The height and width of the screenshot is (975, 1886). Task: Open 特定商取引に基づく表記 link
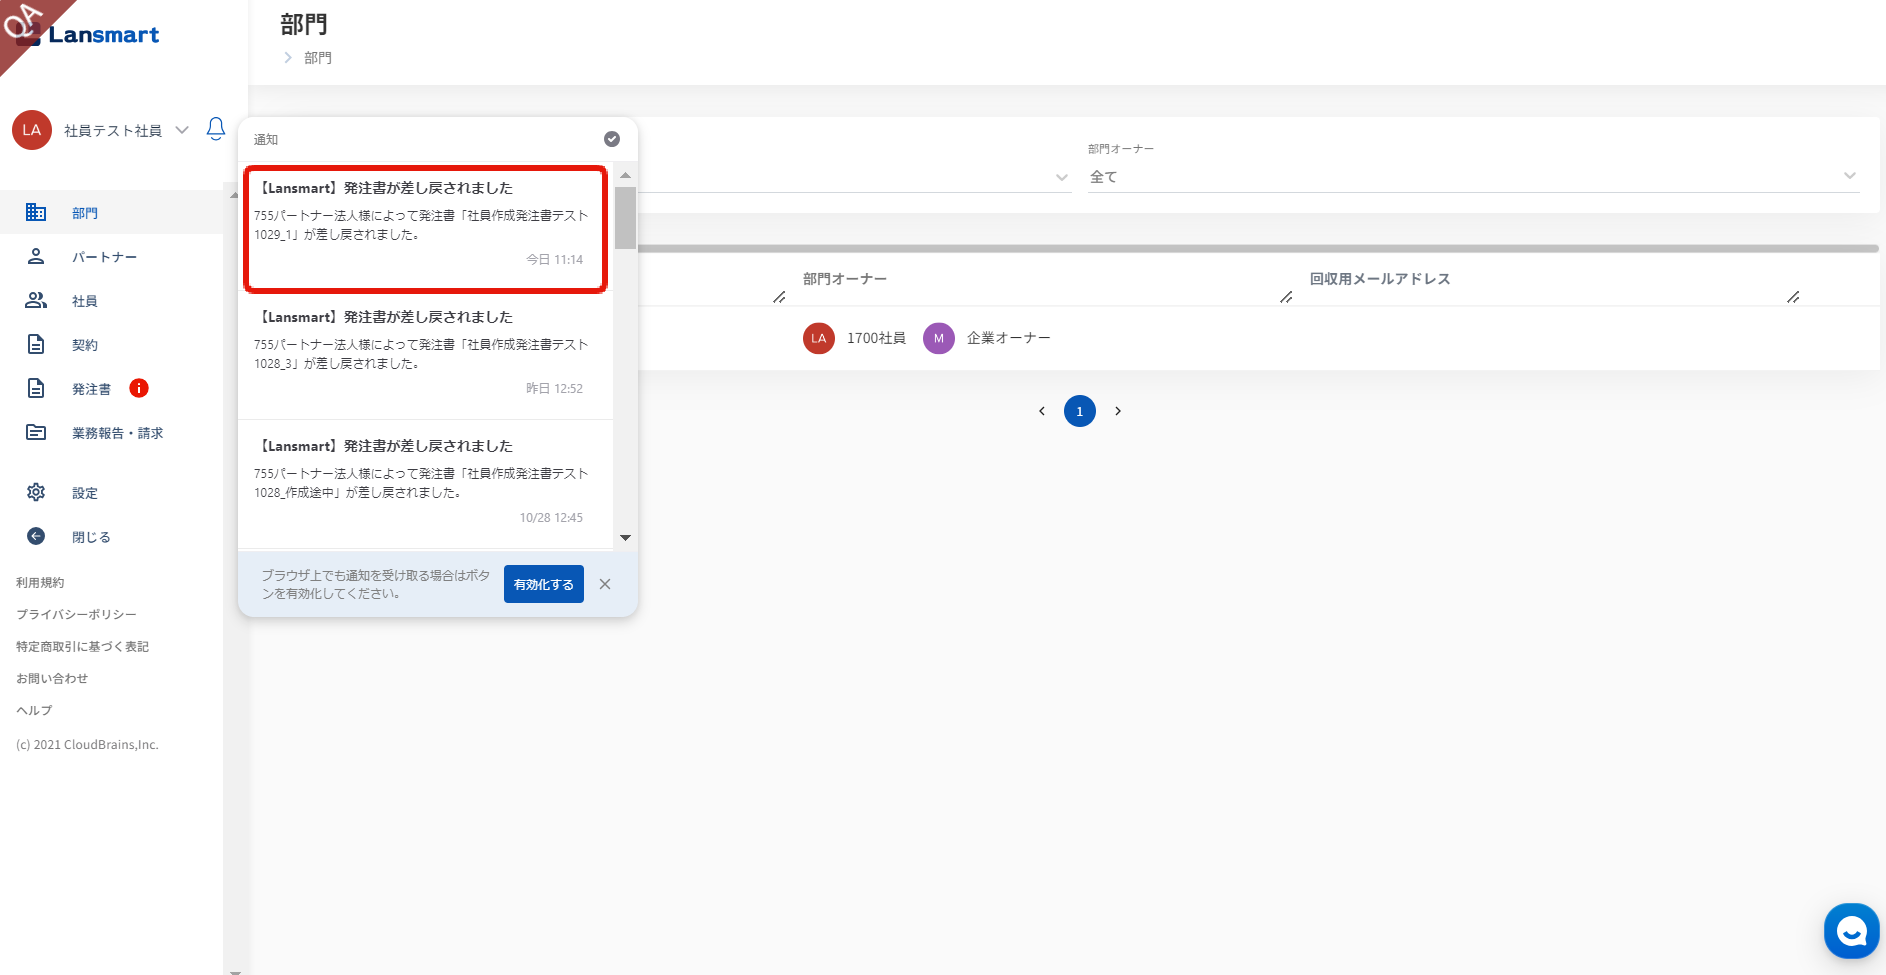pos(82,646)
